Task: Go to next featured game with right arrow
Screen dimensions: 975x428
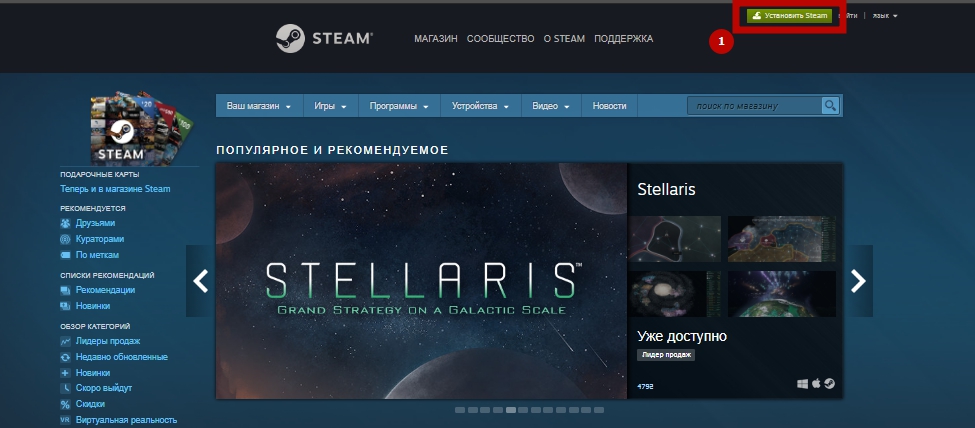Action: pos(858,281)
